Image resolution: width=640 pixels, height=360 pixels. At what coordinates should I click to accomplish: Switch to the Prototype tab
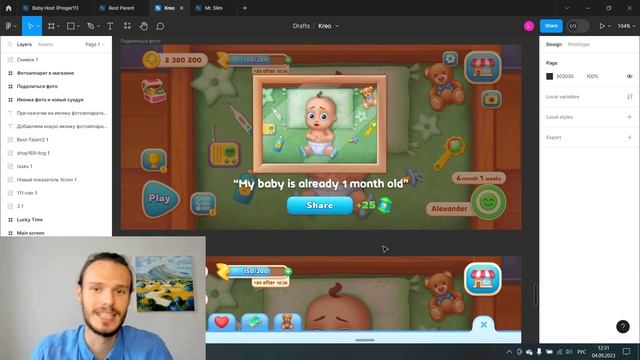click(x=578, y=44)
